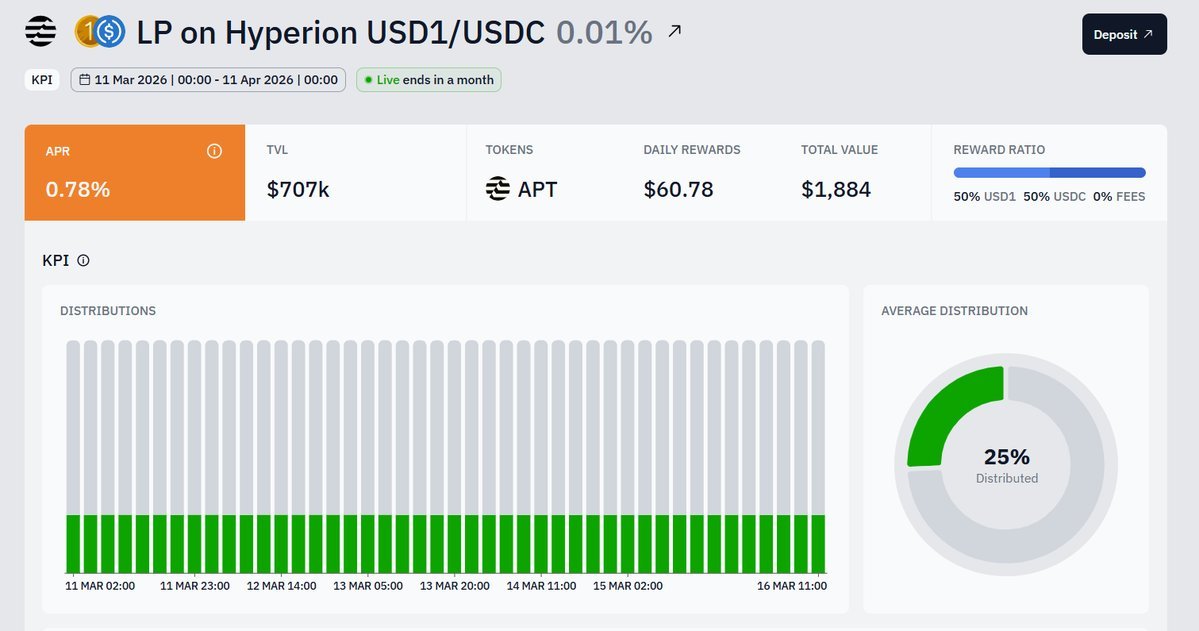The width and height of the screenshot is (1199, 631).
Task: Click the reward ratio progress bar
Action: [x=1049, y=173]
